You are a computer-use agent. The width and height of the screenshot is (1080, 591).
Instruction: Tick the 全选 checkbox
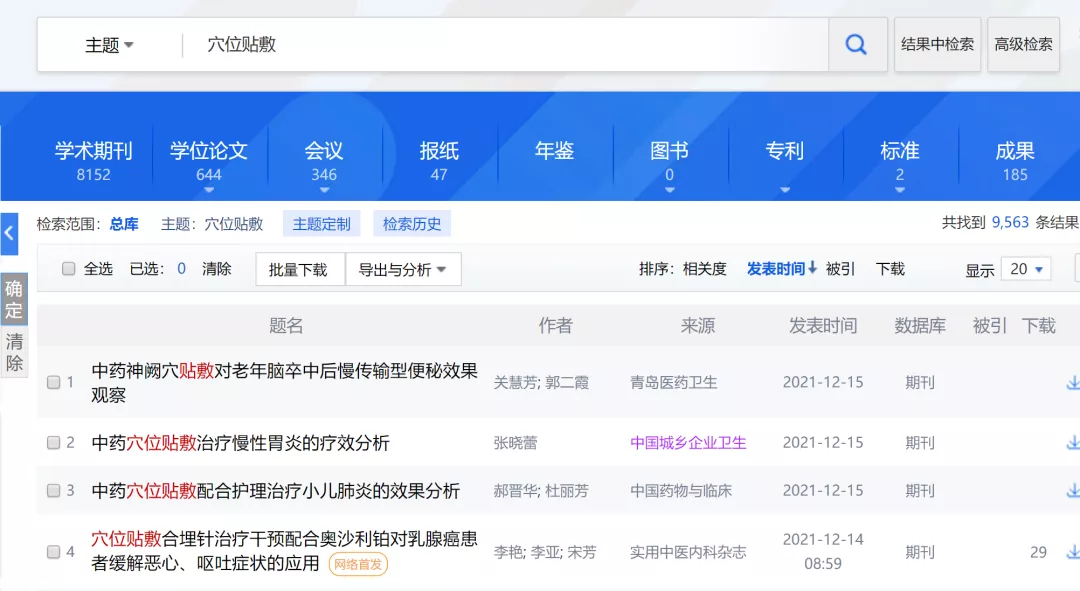tap(68, 269)
